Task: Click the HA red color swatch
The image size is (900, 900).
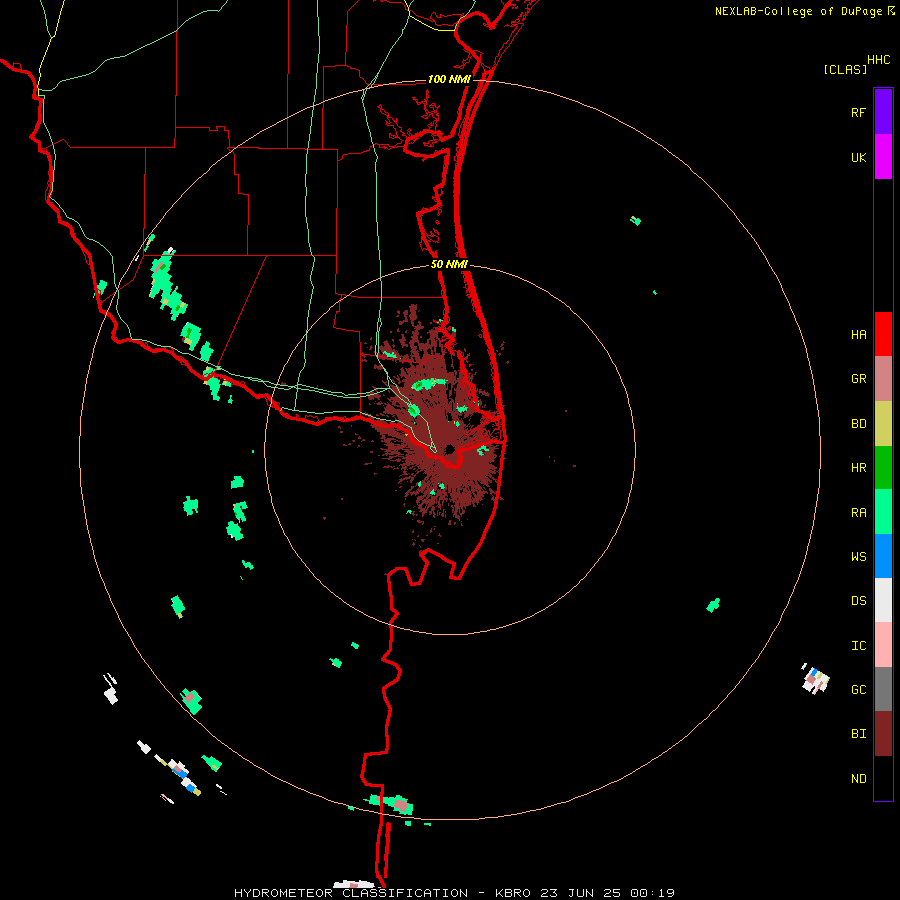Action: click(883, 334)
